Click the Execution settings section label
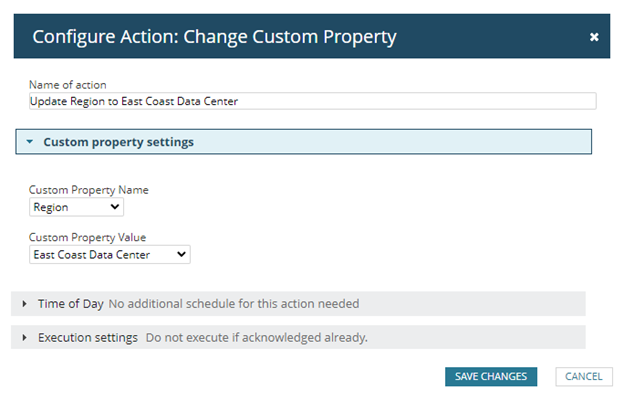Image resolution: width=624 pixels, height=401 pixels. tap(88, 338)
